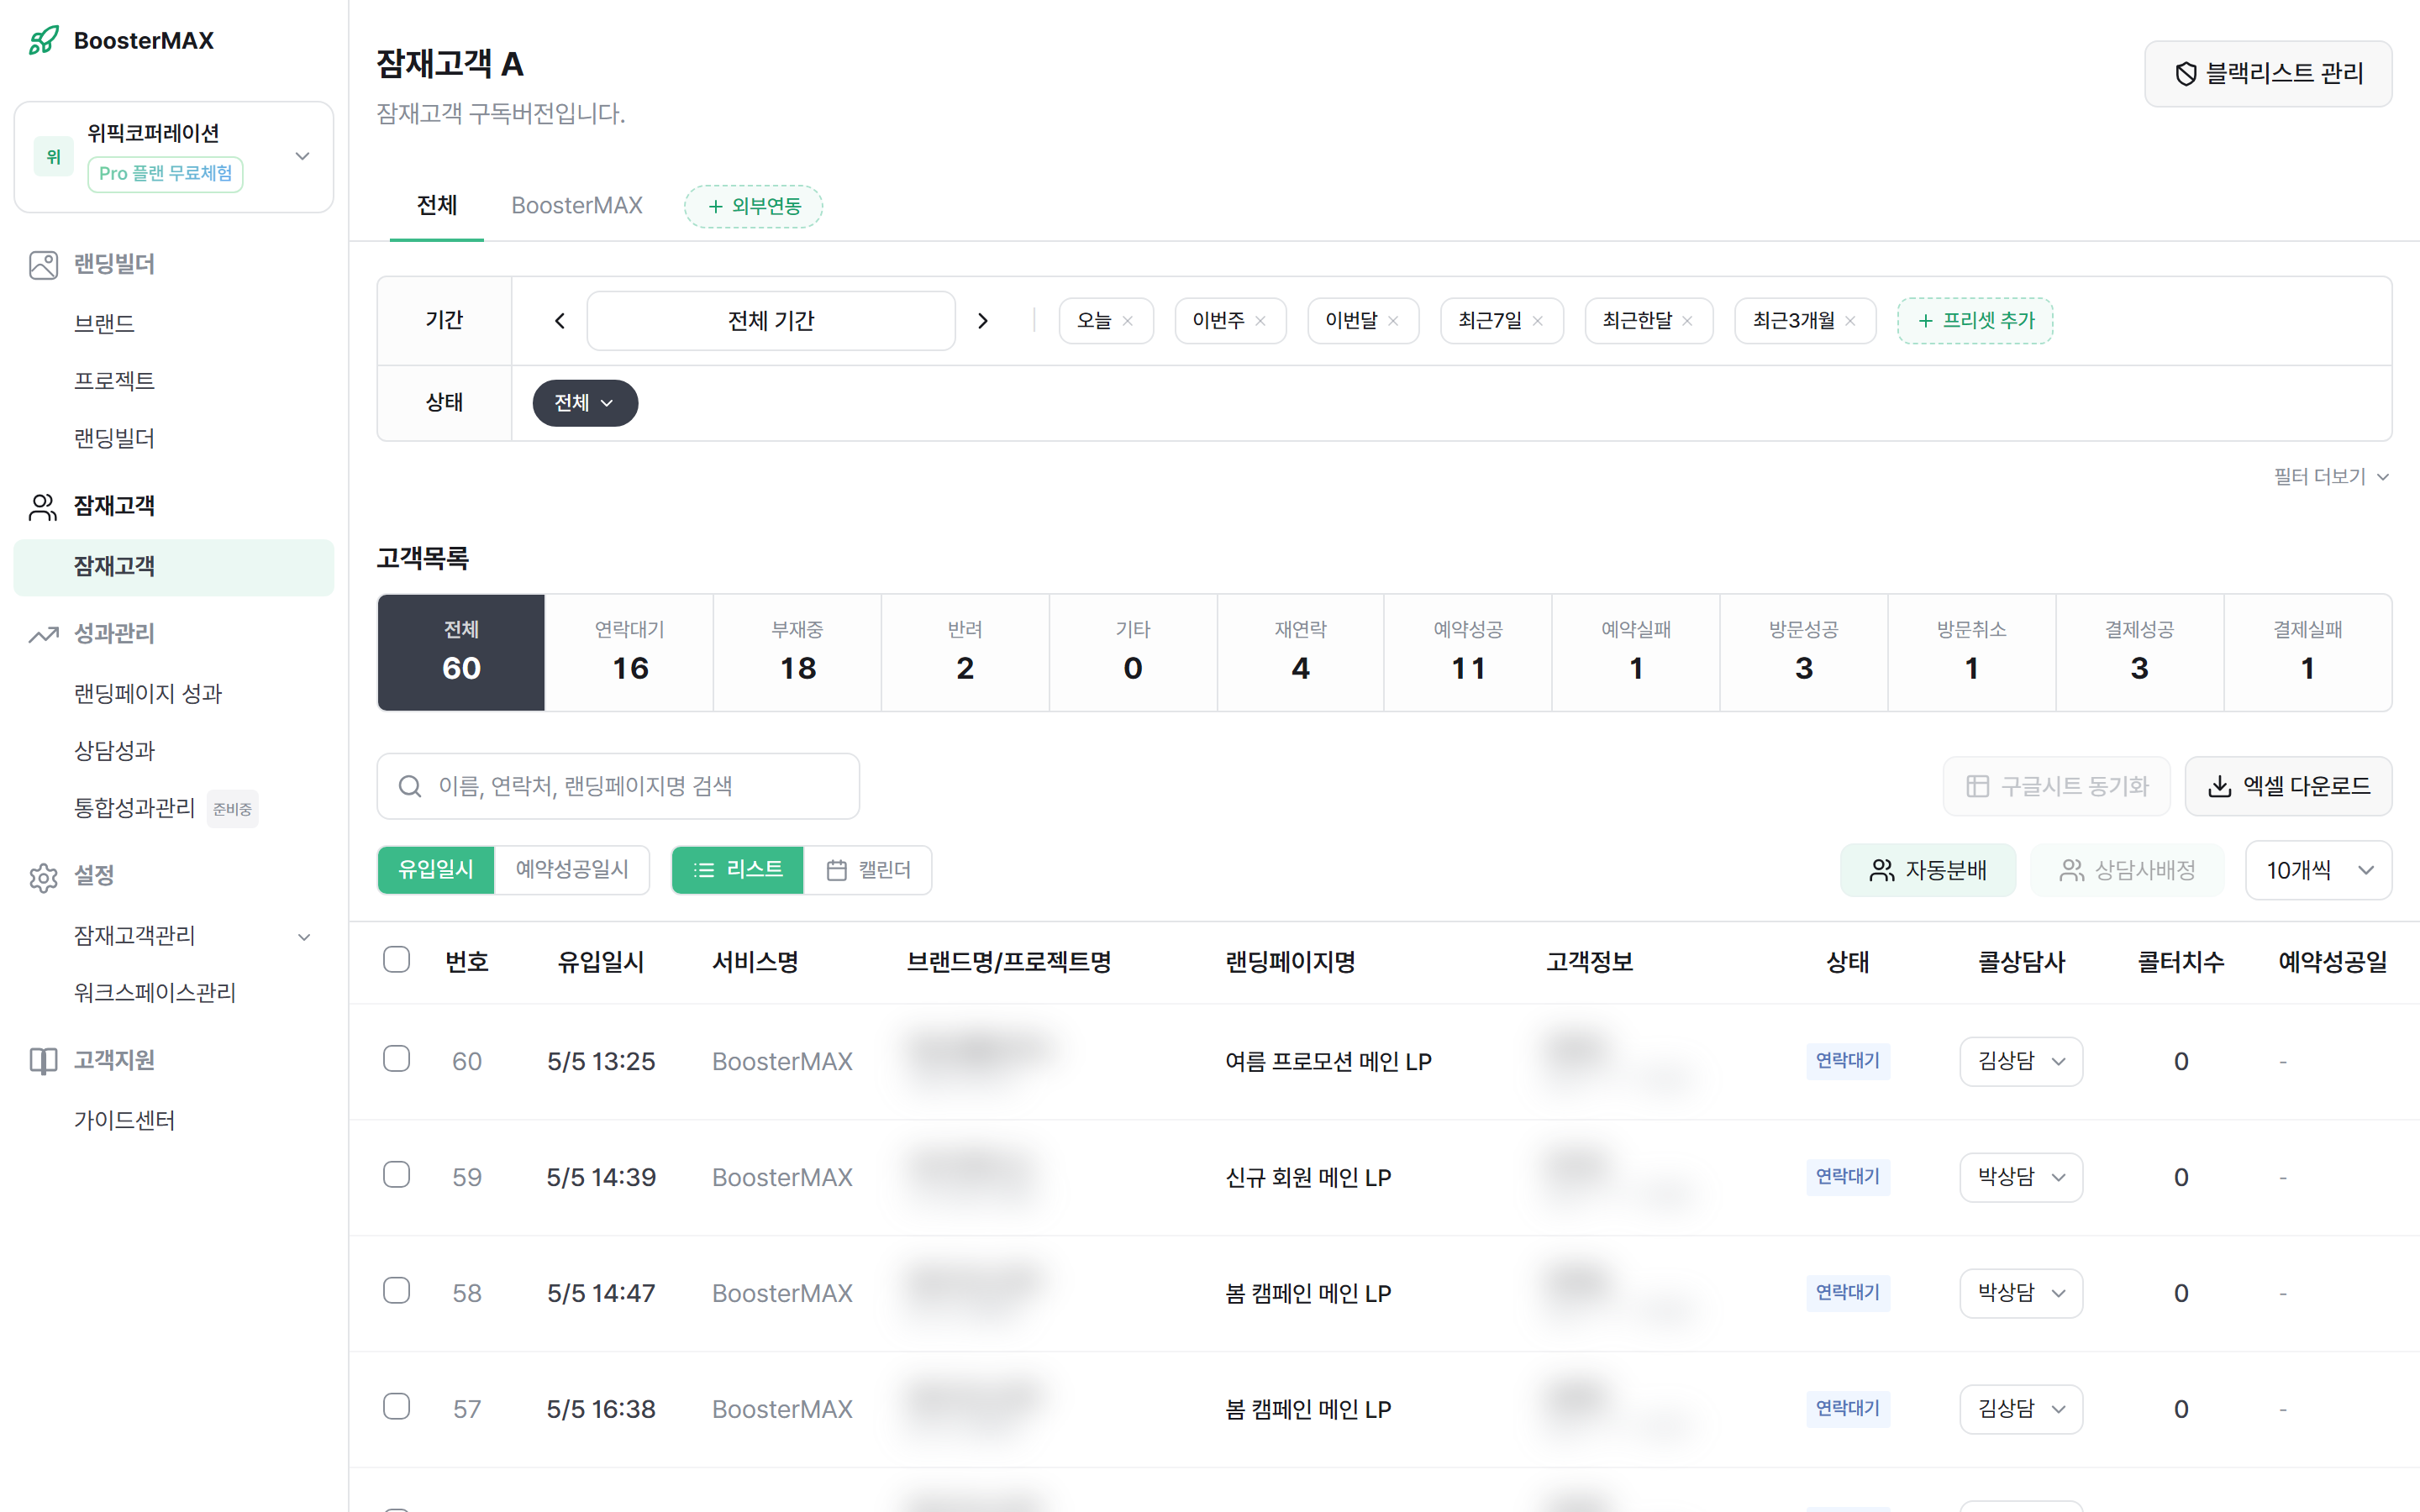The image size is (2420, 1512).
Task: Filter list by 예약성공 11
Action: 1468,653
